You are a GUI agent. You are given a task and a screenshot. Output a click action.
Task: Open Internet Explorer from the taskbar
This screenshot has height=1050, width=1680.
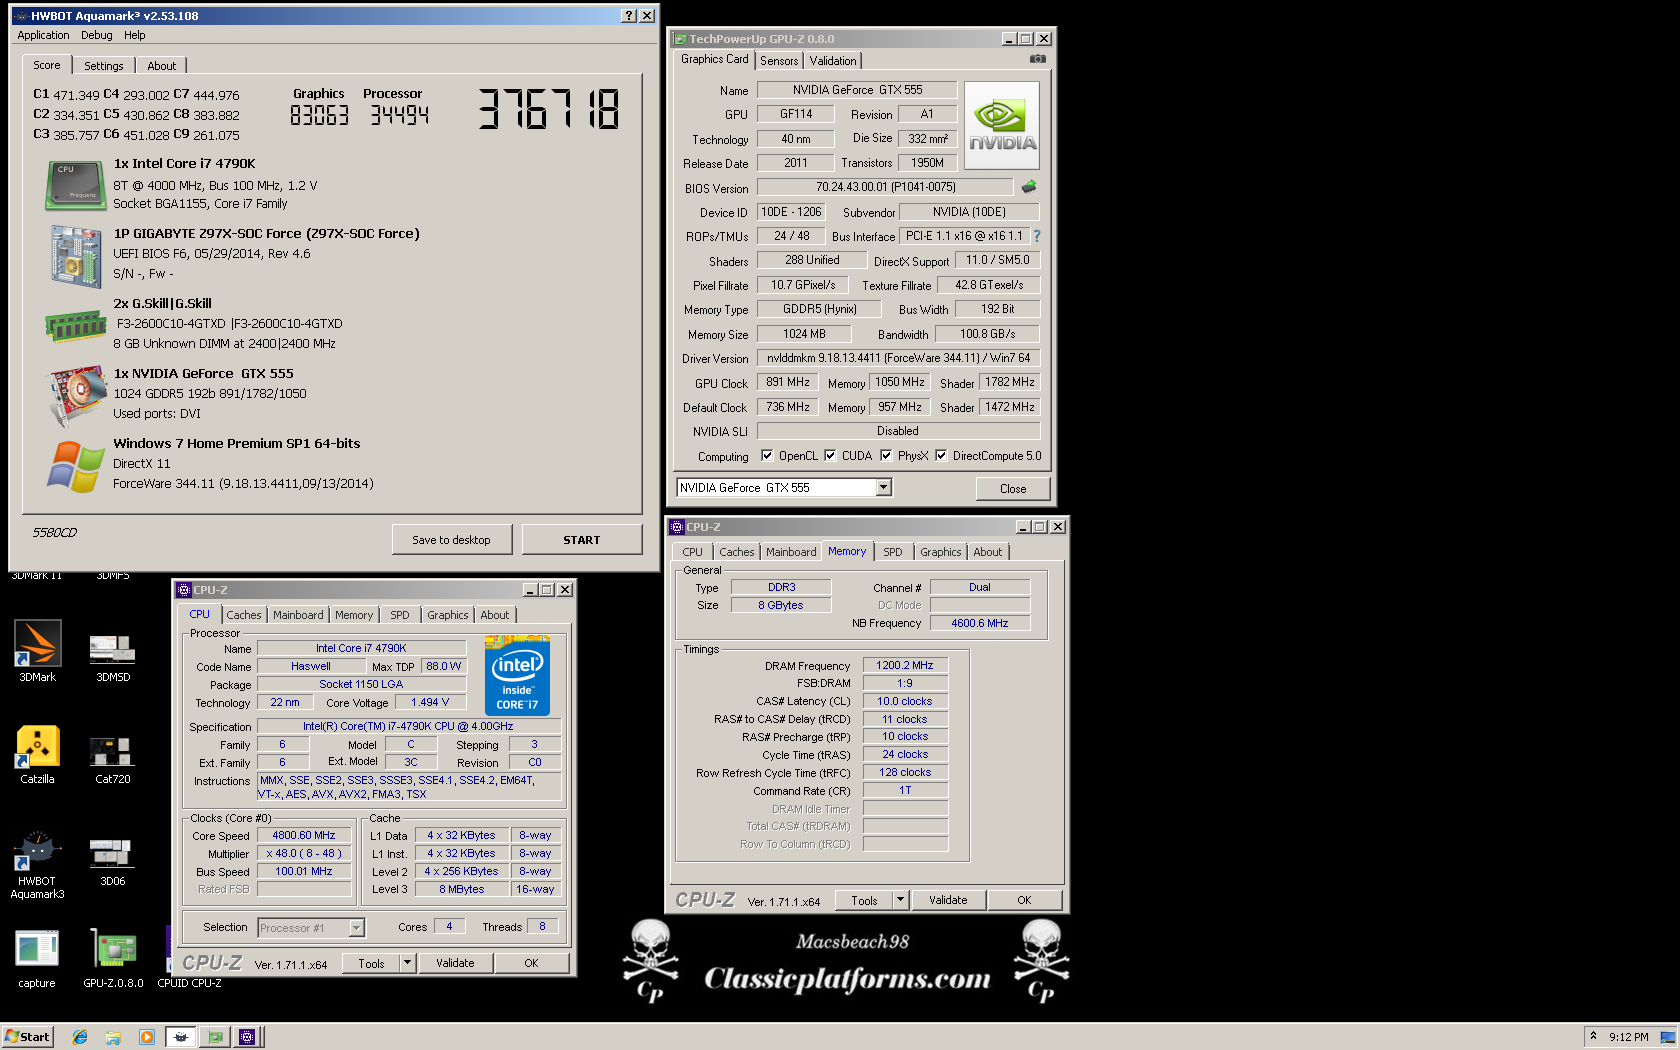tap(80, 1037)
